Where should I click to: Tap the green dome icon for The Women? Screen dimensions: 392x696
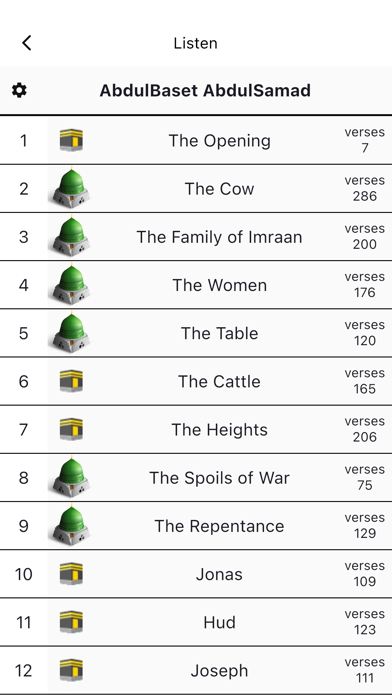[71, 285]
